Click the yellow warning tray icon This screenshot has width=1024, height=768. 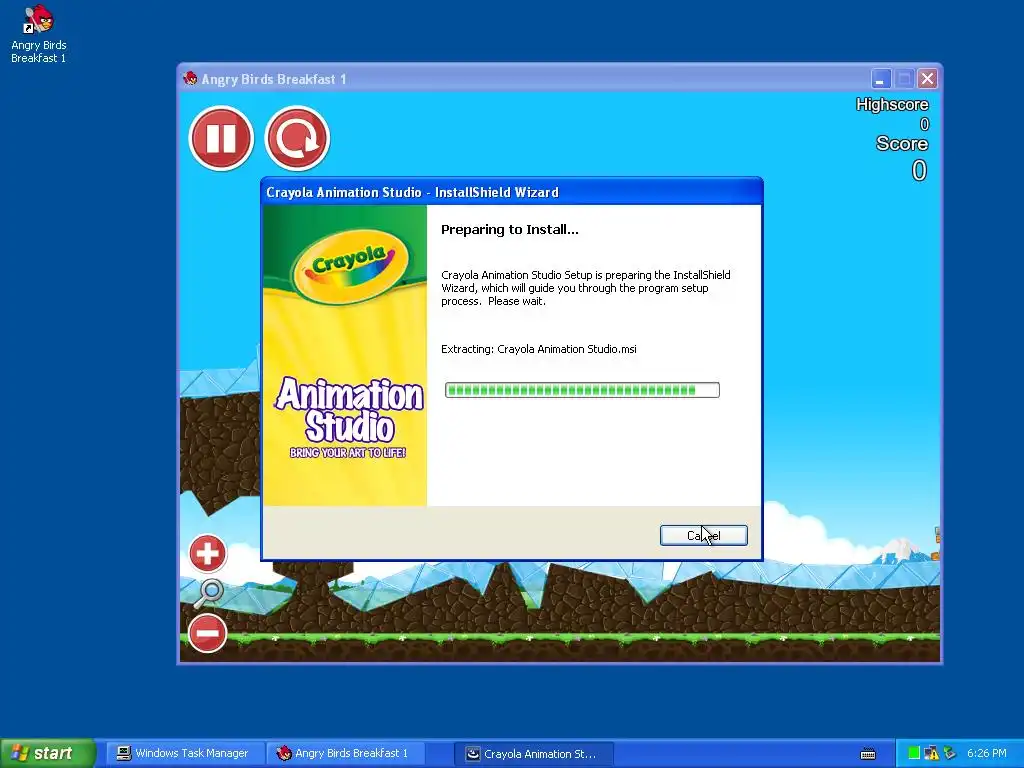931,753
